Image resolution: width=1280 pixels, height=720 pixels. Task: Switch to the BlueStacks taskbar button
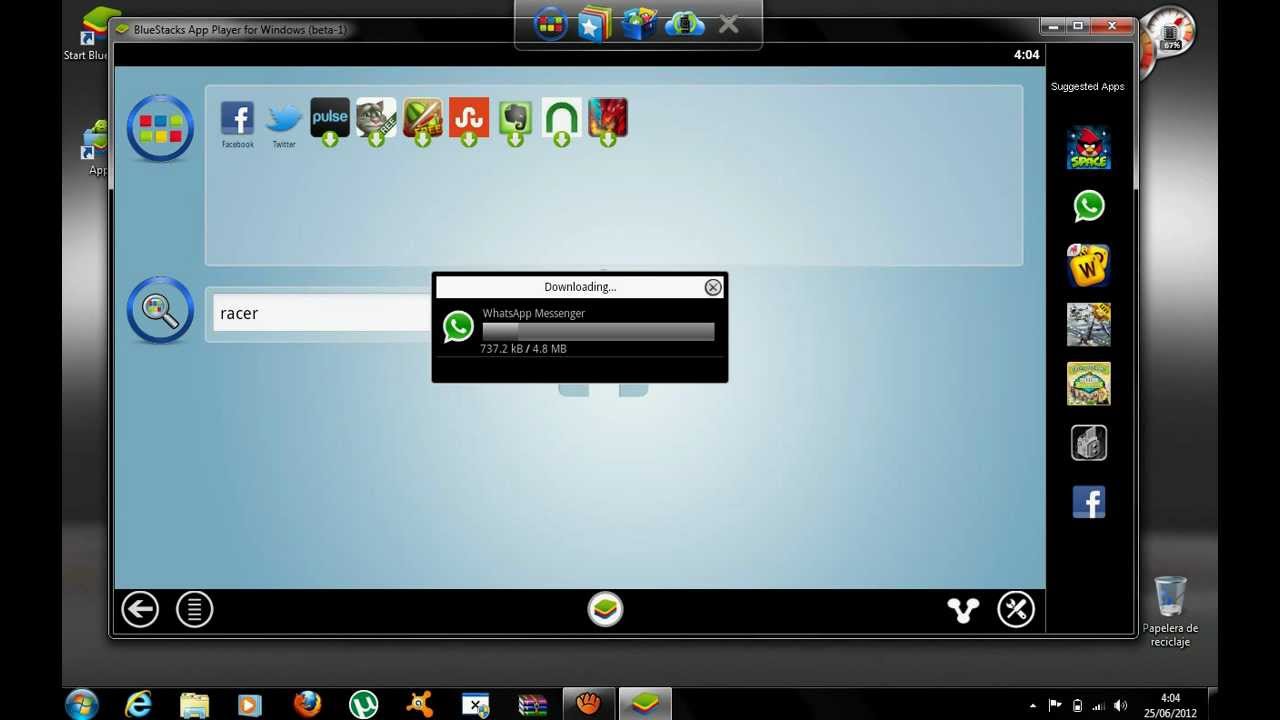click(646, 704)
